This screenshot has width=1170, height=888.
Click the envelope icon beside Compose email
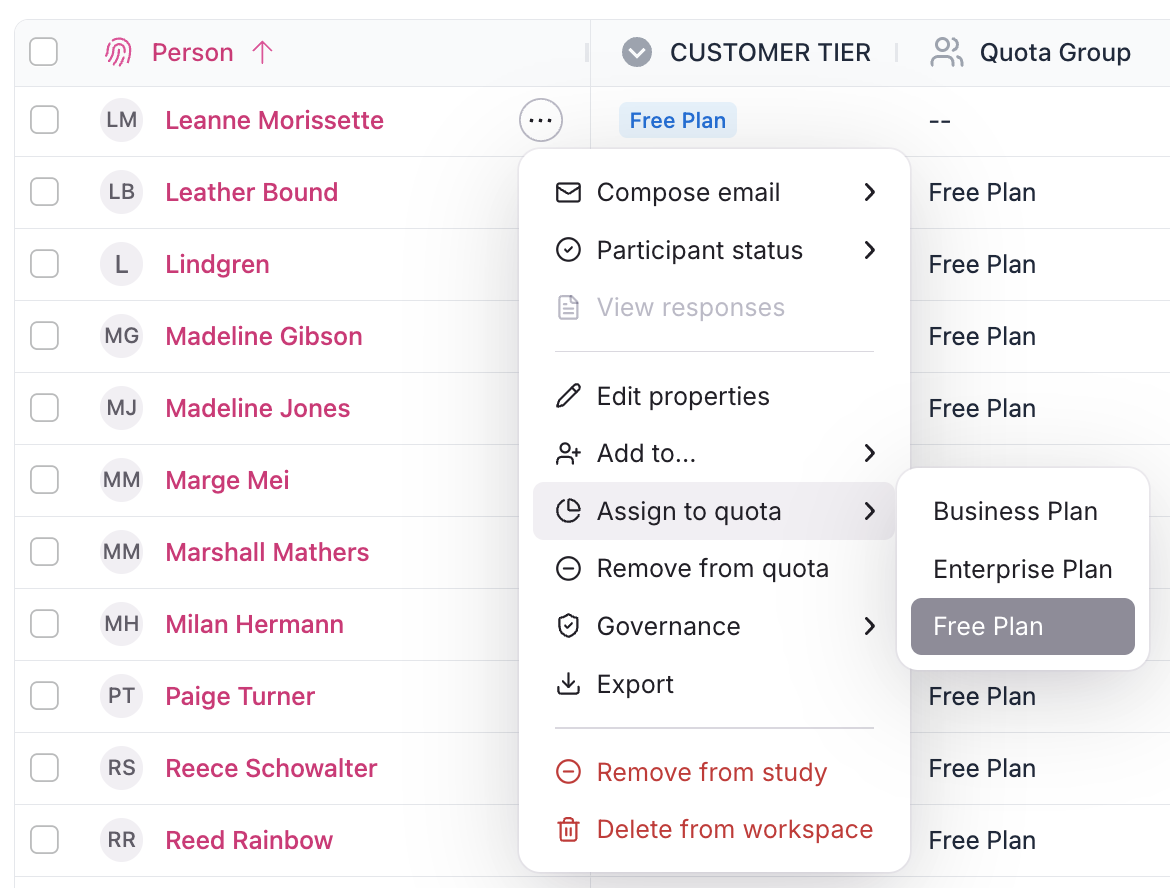[568, 193]
